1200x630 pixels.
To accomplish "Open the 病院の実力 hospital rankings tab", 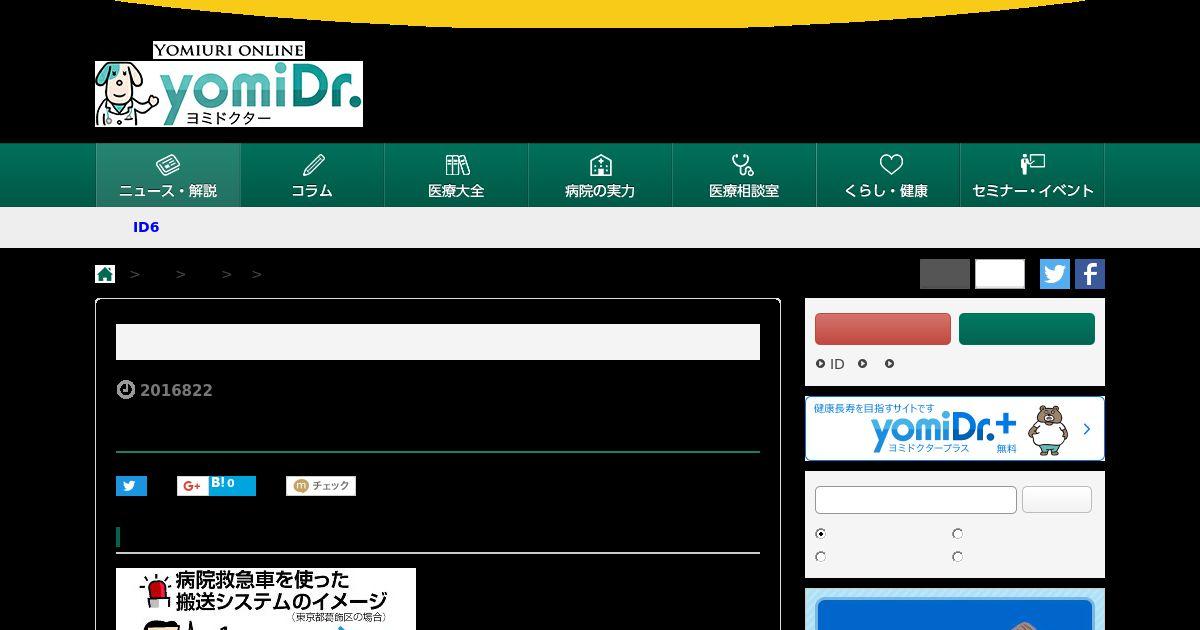I will pyautogui.click(x=600, y=175).
